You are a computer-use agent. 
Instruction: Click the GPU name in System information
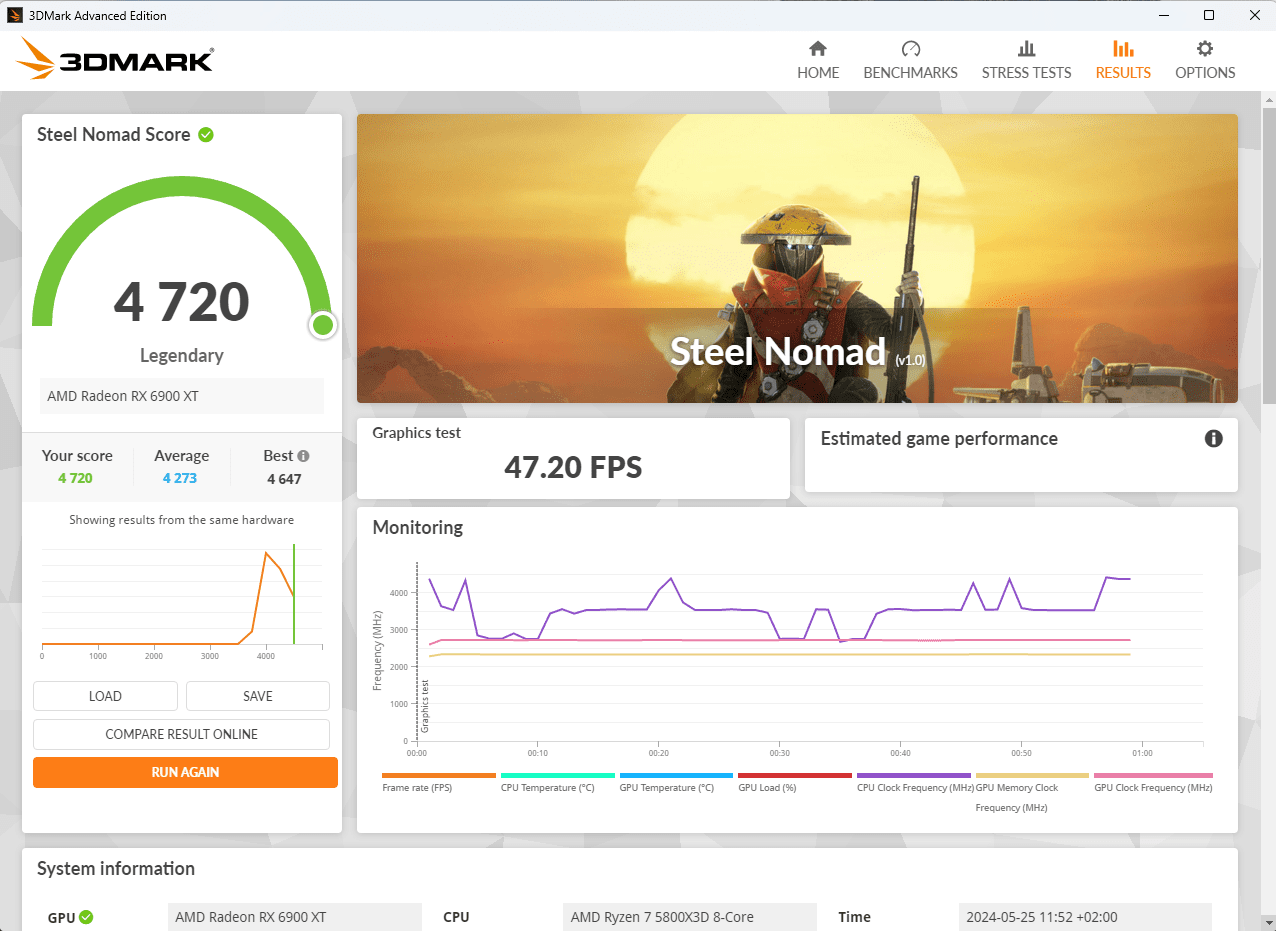click(295, 917)
